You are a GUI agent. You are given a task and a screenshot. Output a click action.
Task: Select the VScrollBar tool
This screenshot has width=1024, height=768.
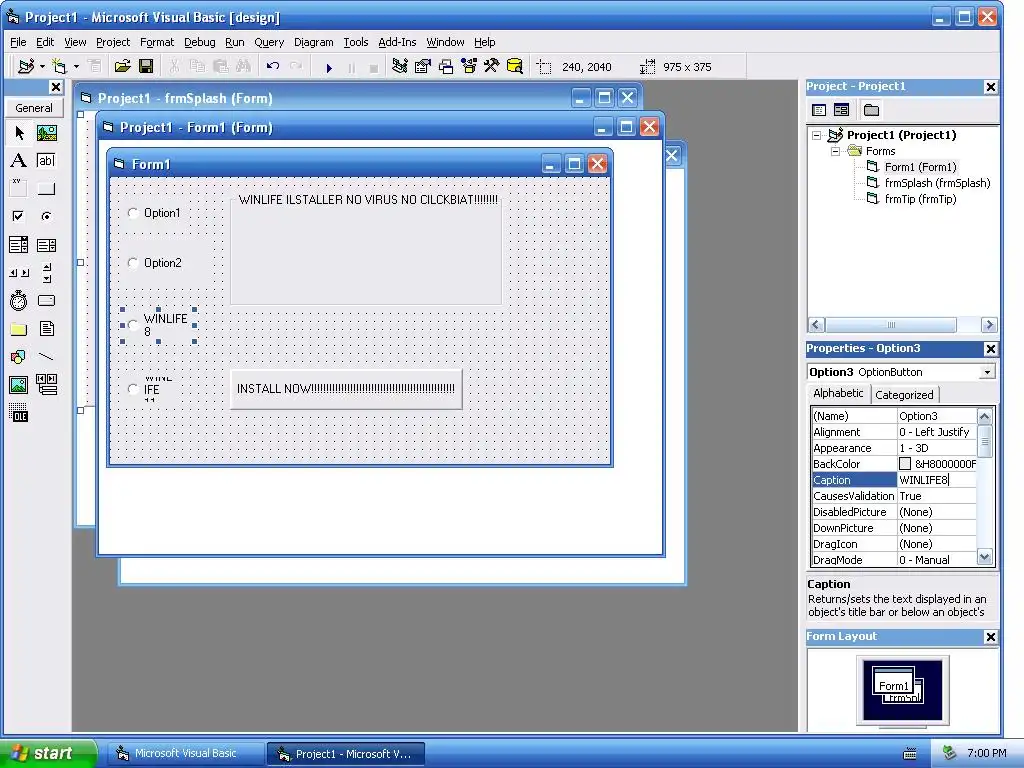(46, 272)
